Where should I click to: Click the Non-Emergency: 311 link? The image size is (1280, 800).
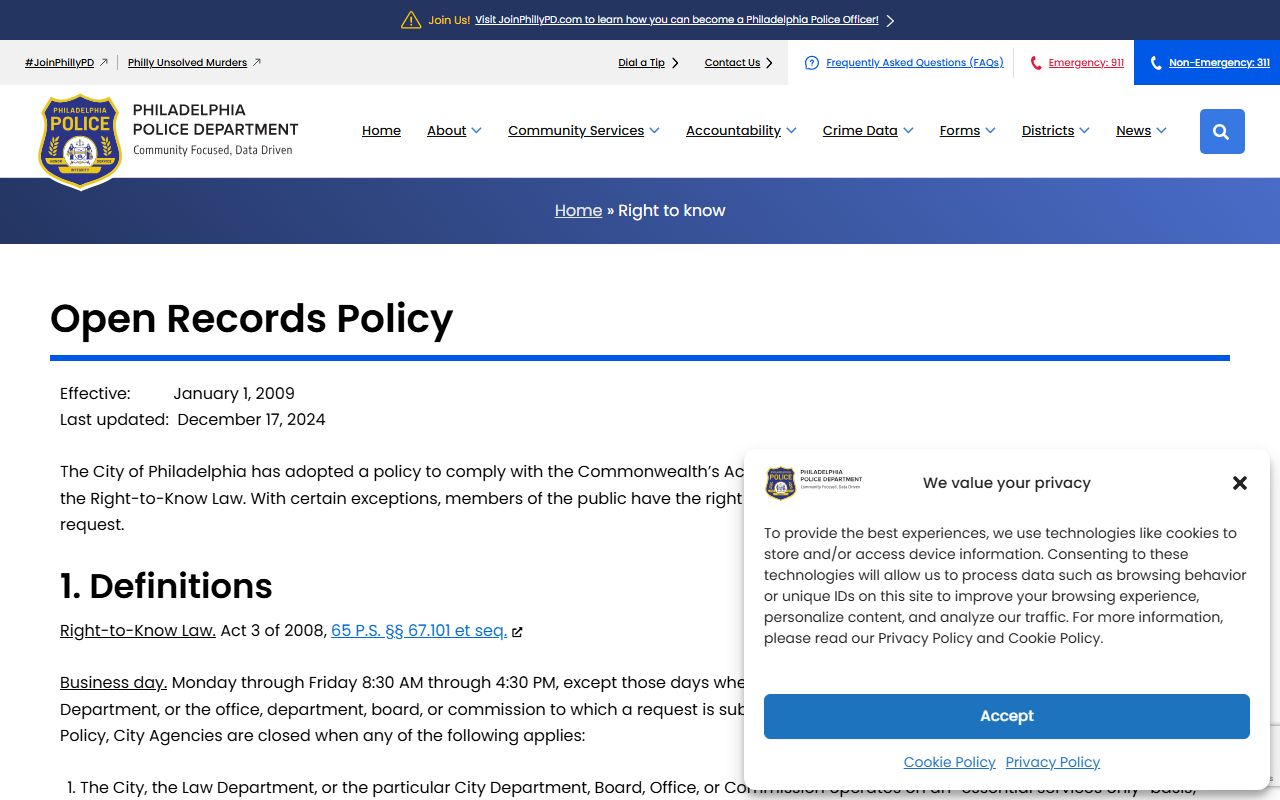point(1219,63)
